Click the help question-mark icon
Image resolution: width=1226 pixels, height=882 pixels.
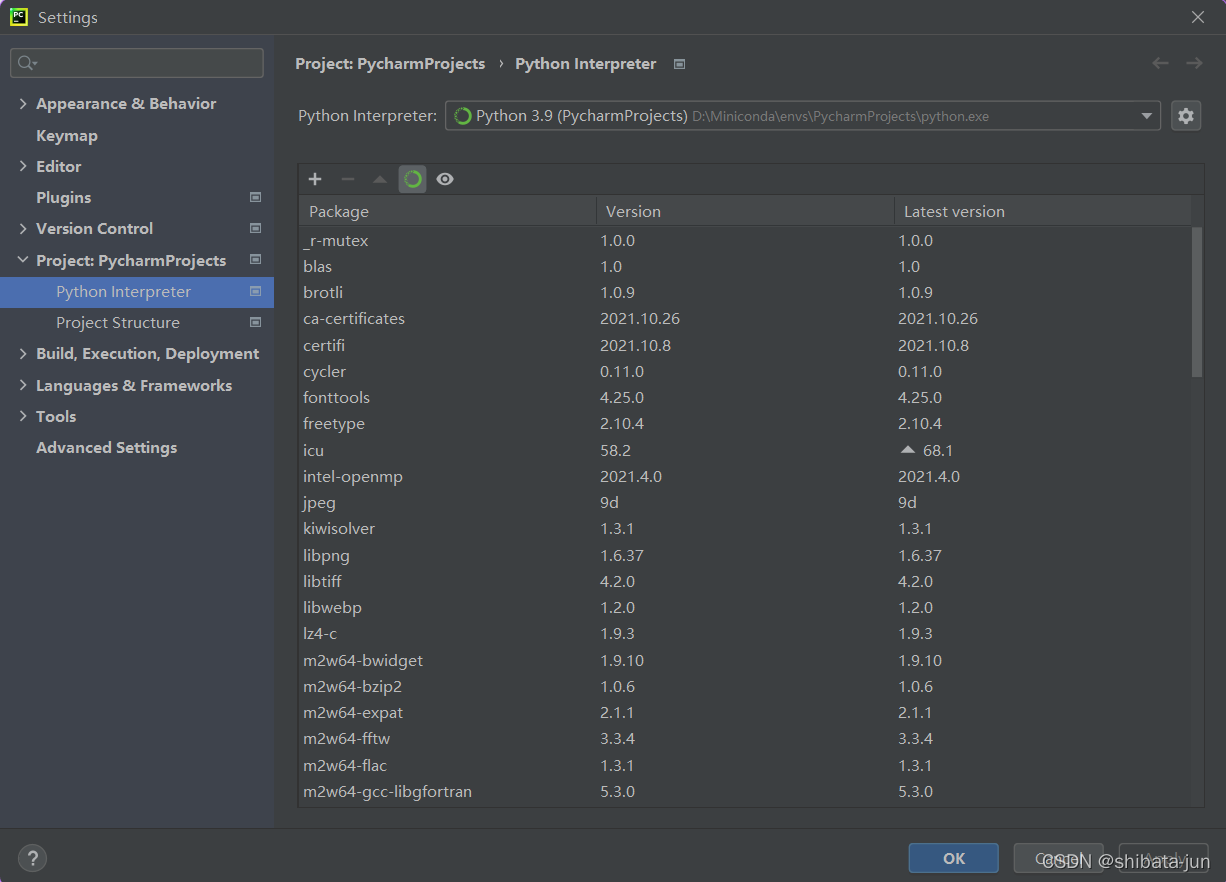pyautogui.click(x=32, y=858)
